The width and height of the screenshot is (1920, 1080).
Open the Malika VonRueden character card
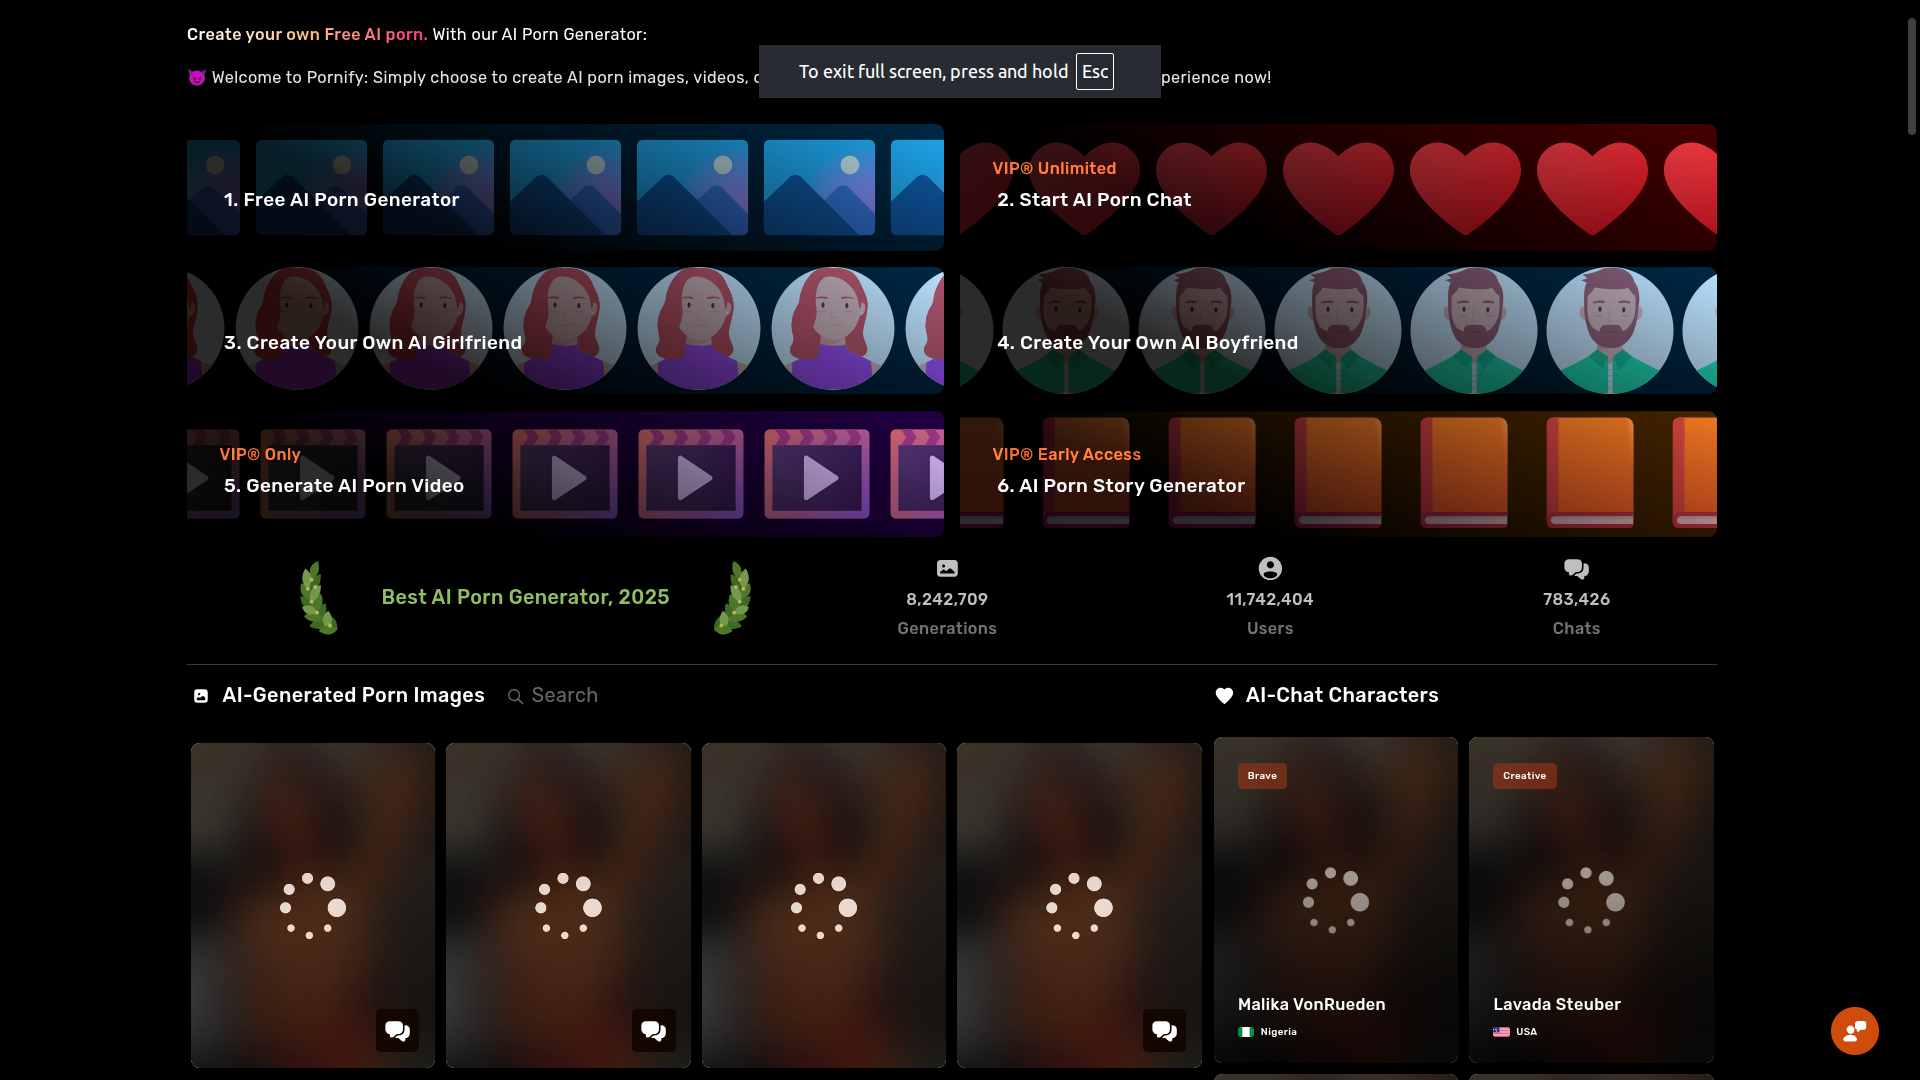(x=1335, y=900)
